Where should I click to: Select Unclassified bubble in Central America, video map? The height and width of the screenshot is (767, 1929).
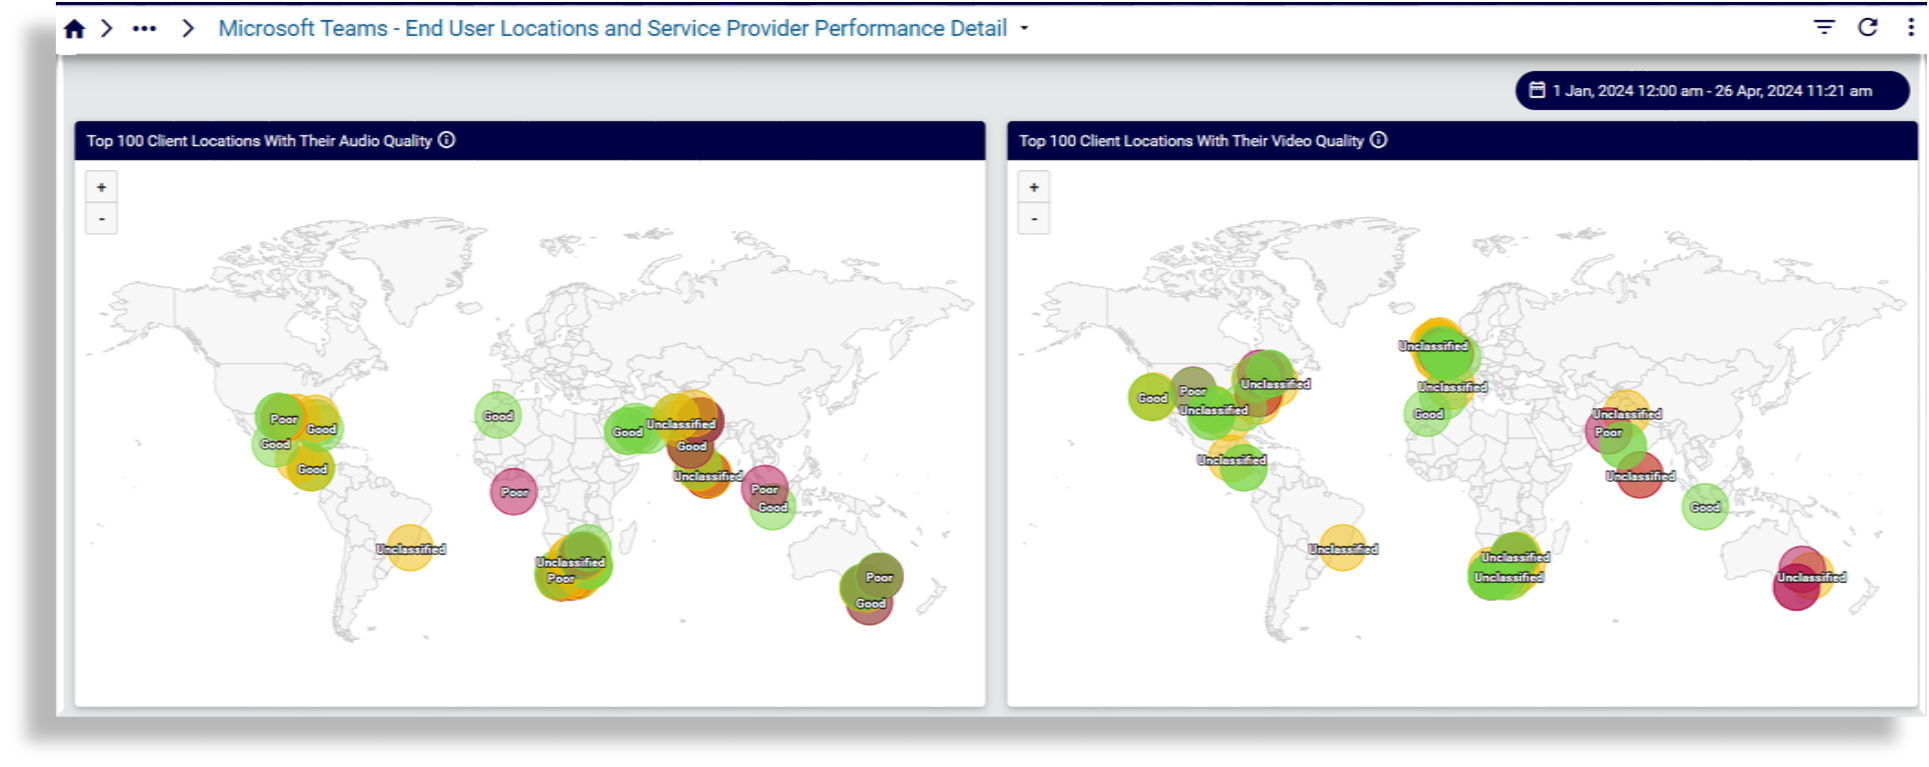click(x=1232, y=460)
